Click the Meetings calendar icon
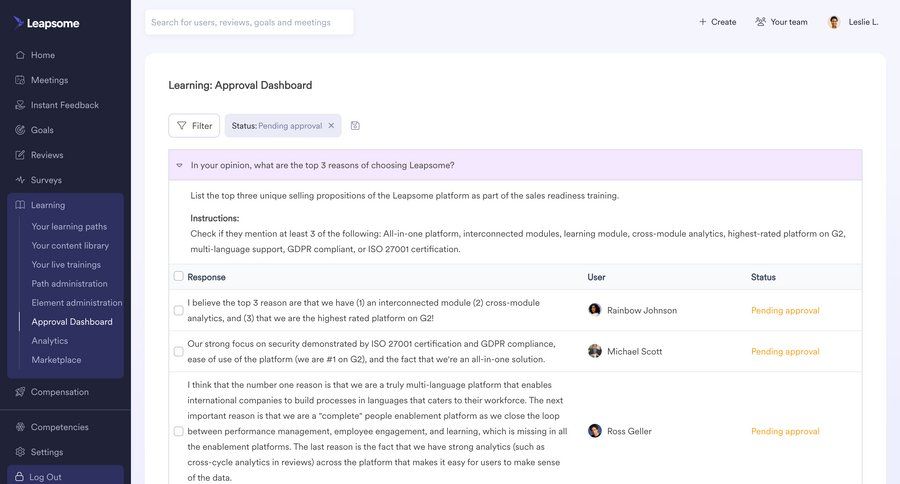This screenshot has height=484, width=900. (x=20, y=80)
